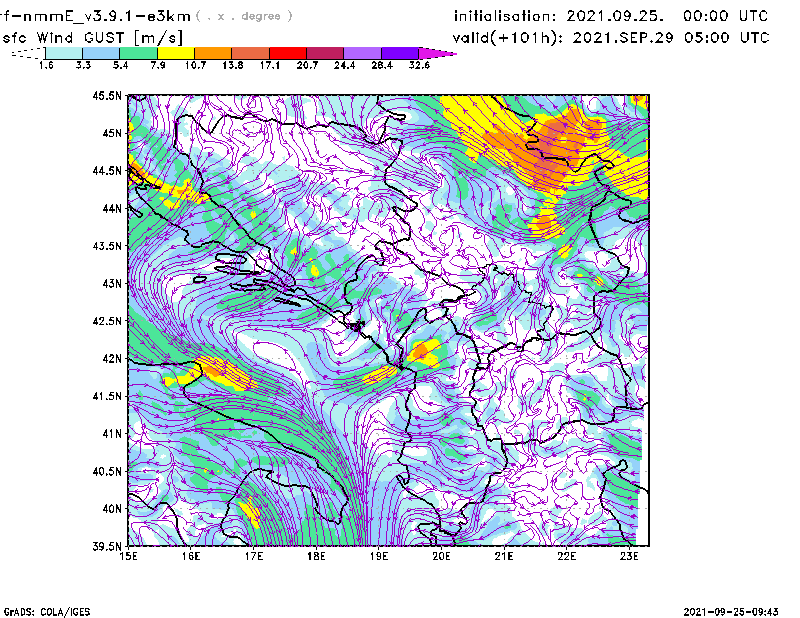Image resolution: width=800 pixels, height=618 pixels.
Task: Click the '41.5N' latitude label
Action: [x=108, y=396]
